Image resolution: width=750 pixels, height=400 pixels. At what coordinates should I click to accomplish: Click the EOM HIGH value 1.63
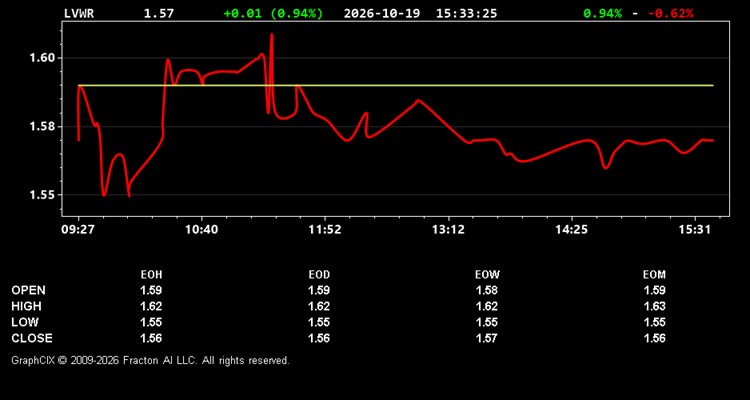click(654, 306)
